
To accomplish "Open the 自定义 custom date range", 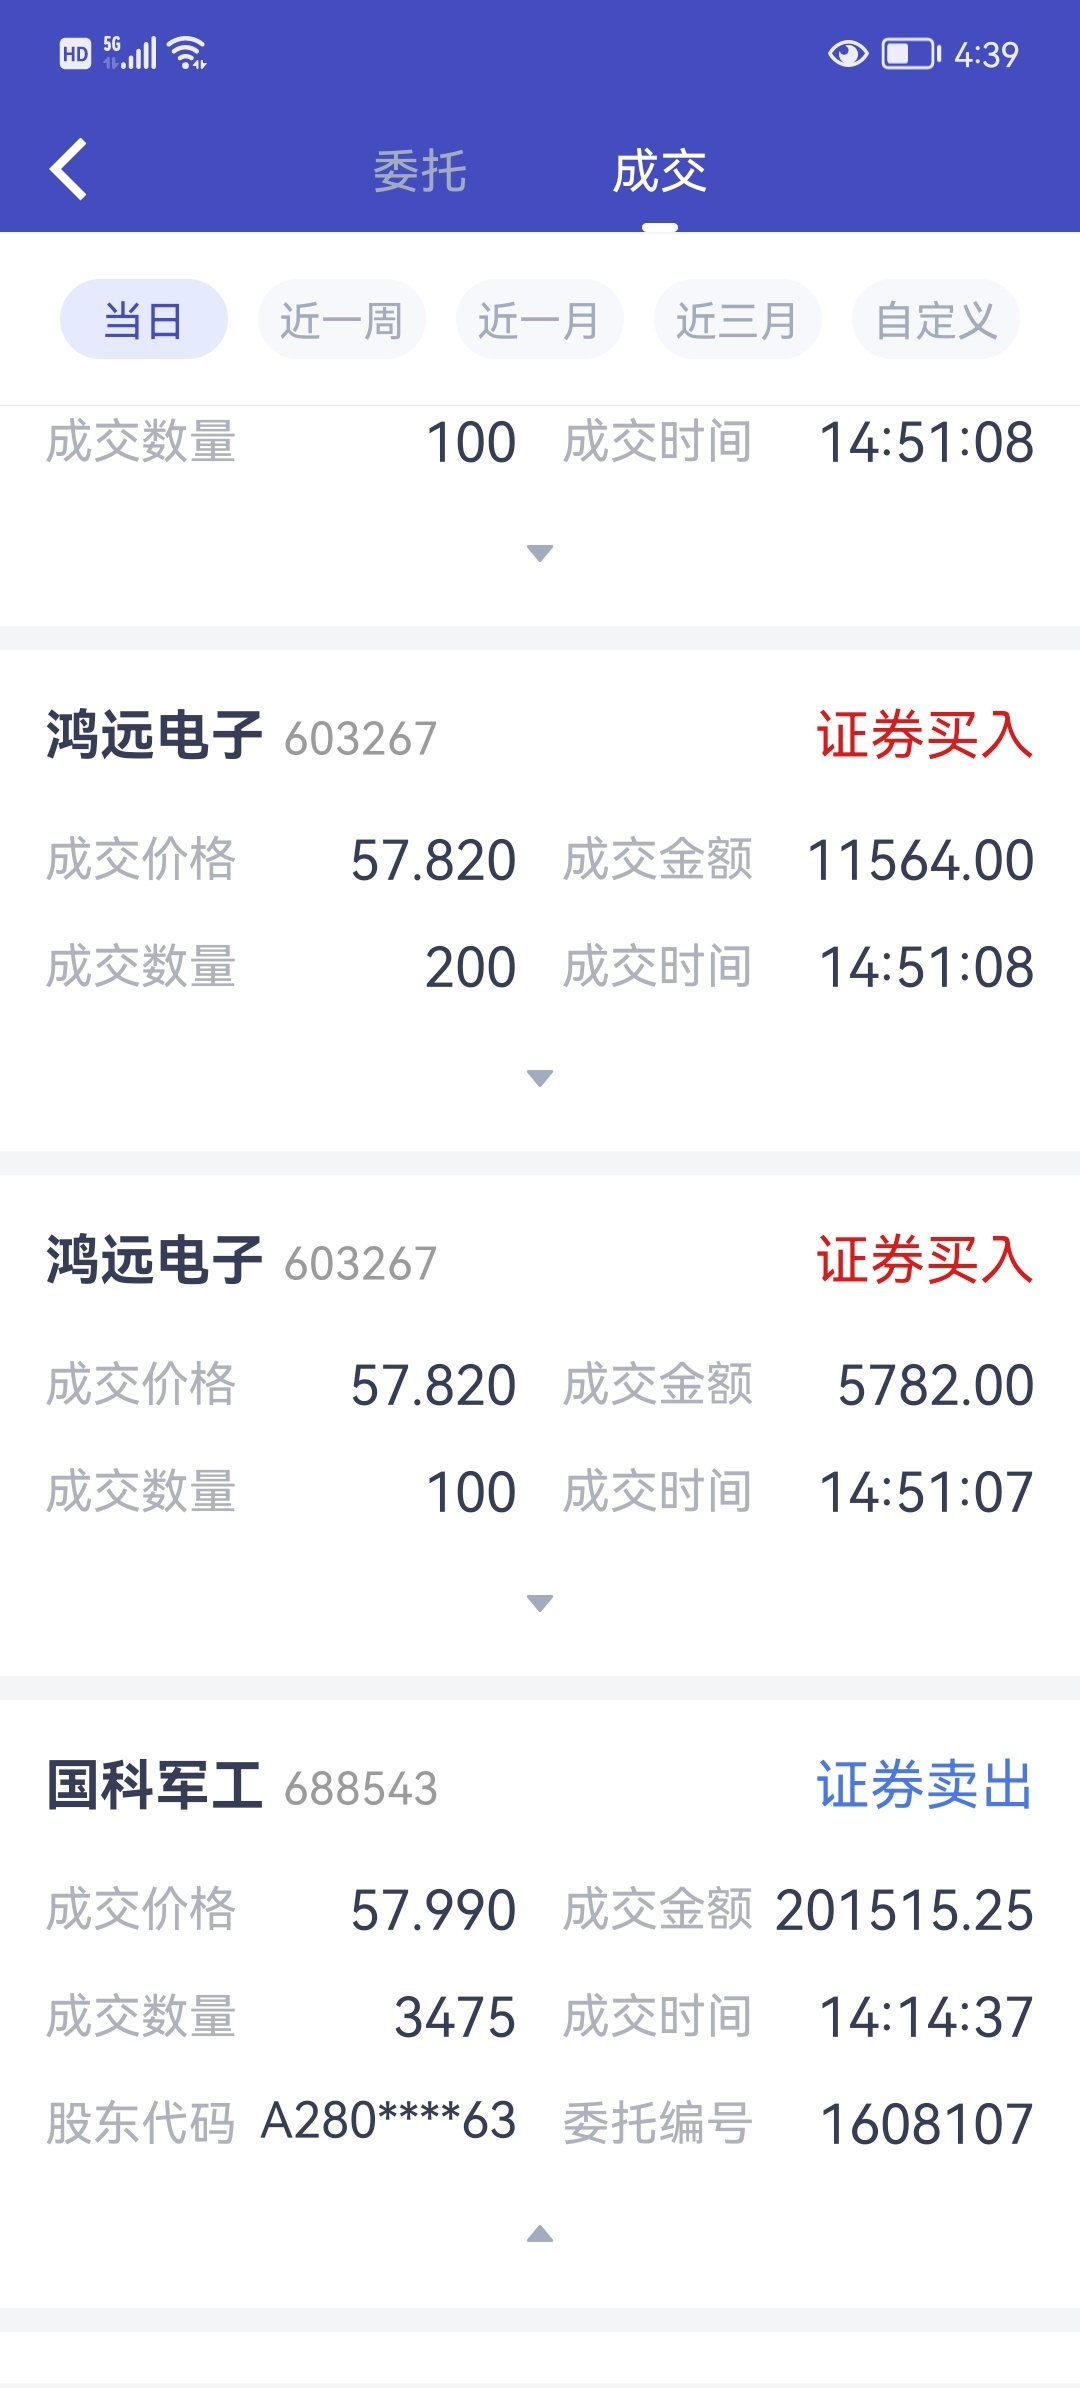I will pos(936,319).
